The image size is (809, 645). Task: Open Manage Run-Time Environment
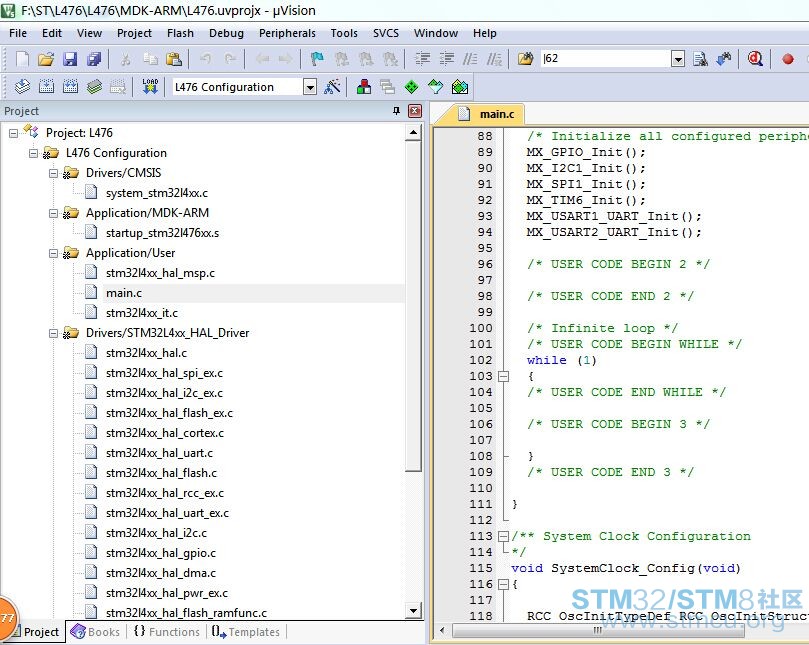tap(411, 87)
